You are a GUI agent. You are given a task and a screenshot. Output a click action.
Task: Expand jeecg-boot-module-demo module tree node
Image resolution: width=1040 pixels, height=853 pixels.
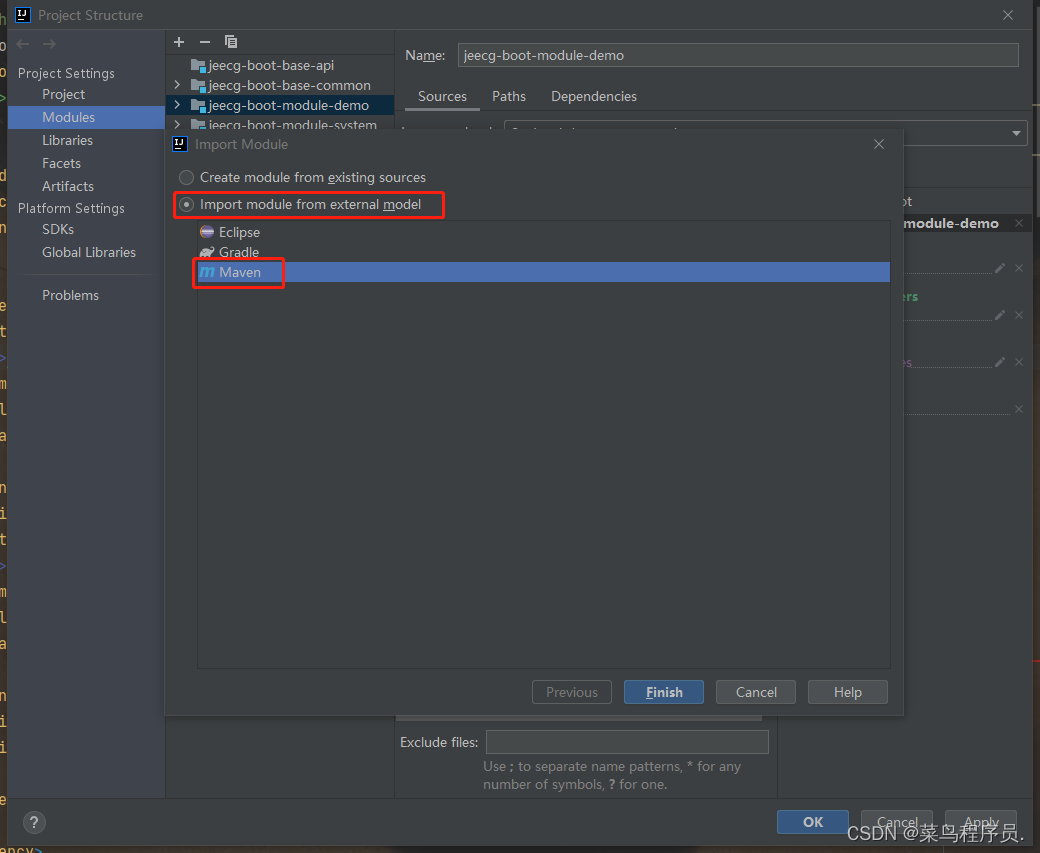[x=177, y=105]
